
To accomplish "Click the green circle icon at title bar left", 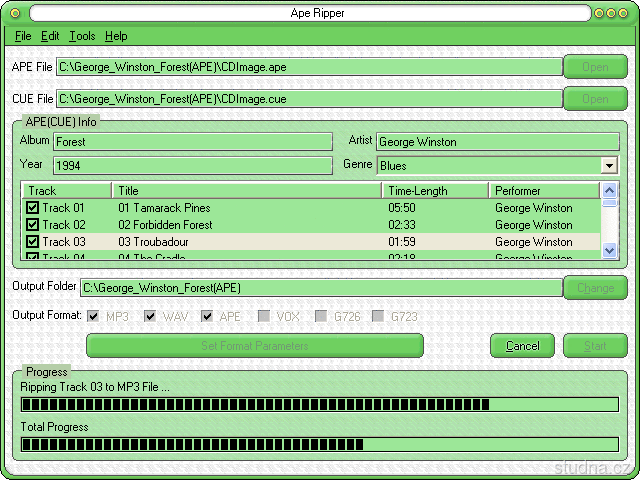I will click(15, 13).
